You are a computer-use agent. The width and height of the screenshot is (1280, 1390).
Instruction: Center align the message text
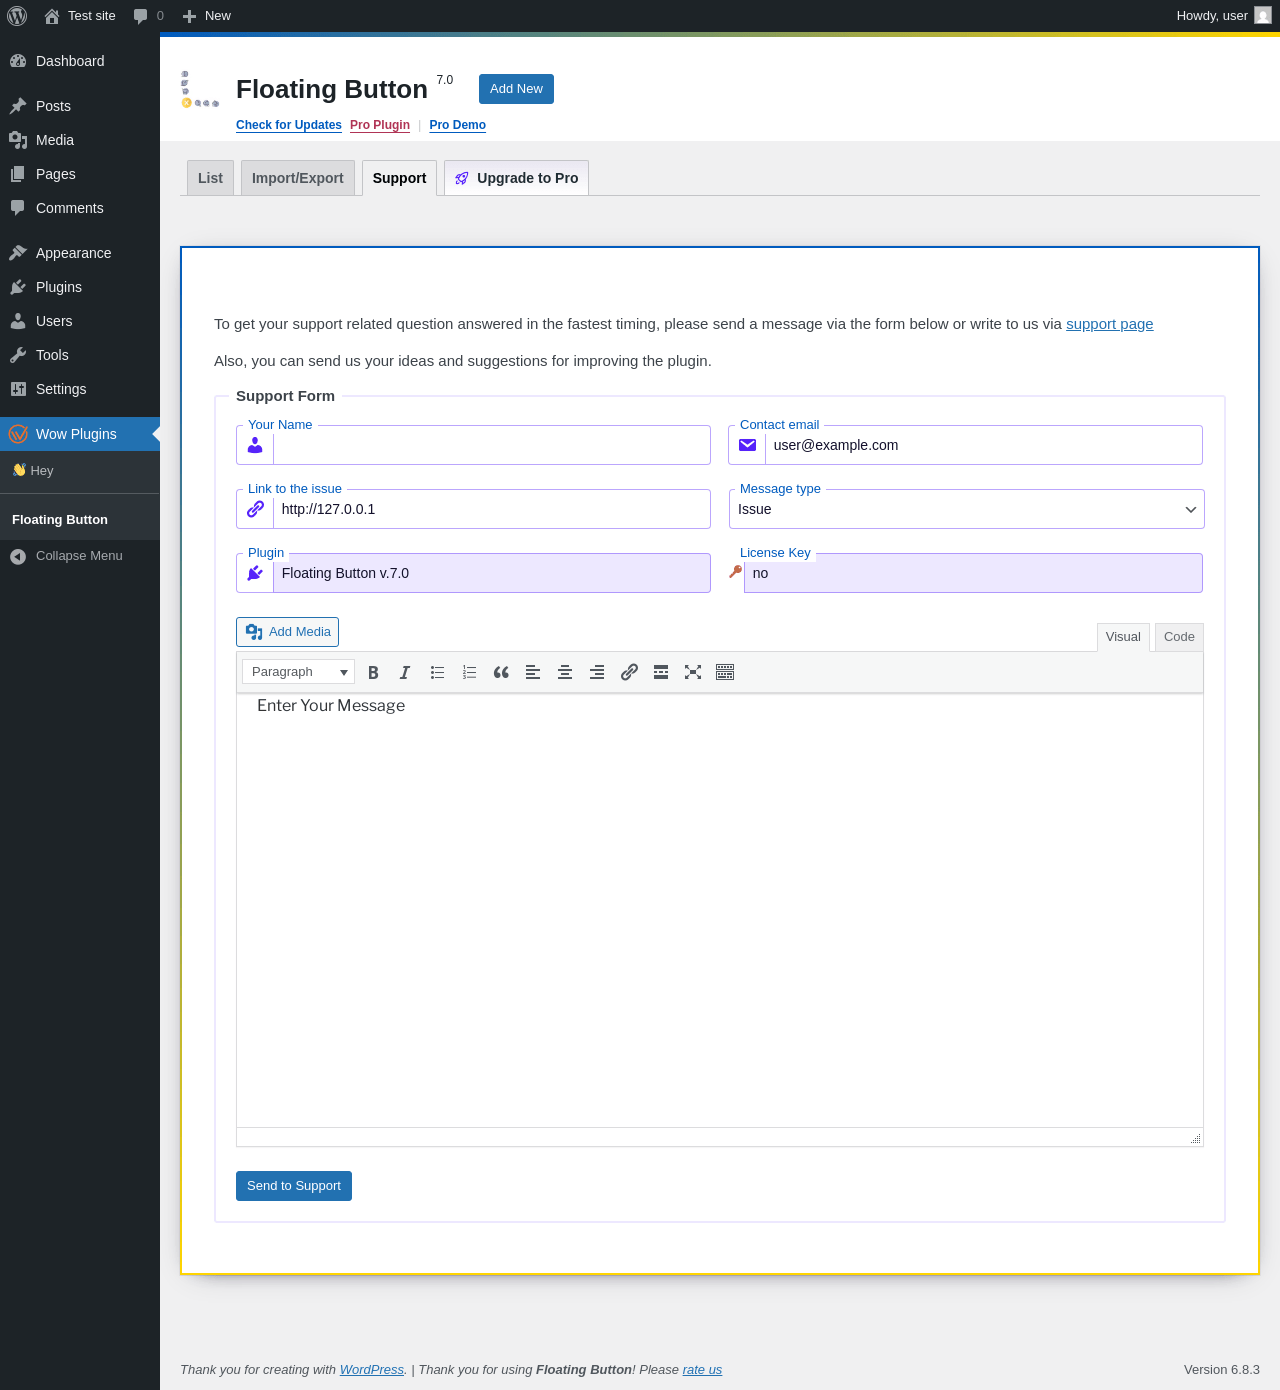point(565,673)
